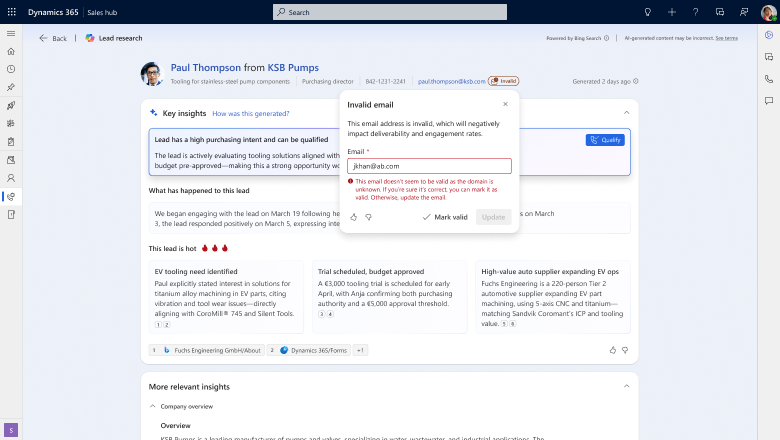This screenshot has height=440, width=780.
Task: Collapse the More relevant insights section
Action: [626, 386]
